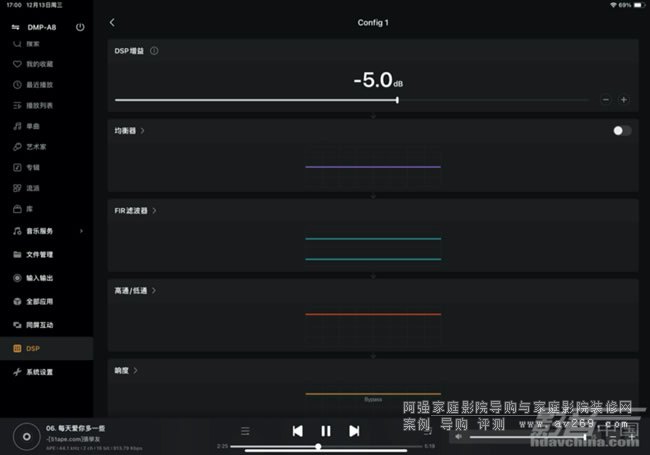Click the play queue list icon
Screen dimensions: 650x455
(x=244, y=431)
